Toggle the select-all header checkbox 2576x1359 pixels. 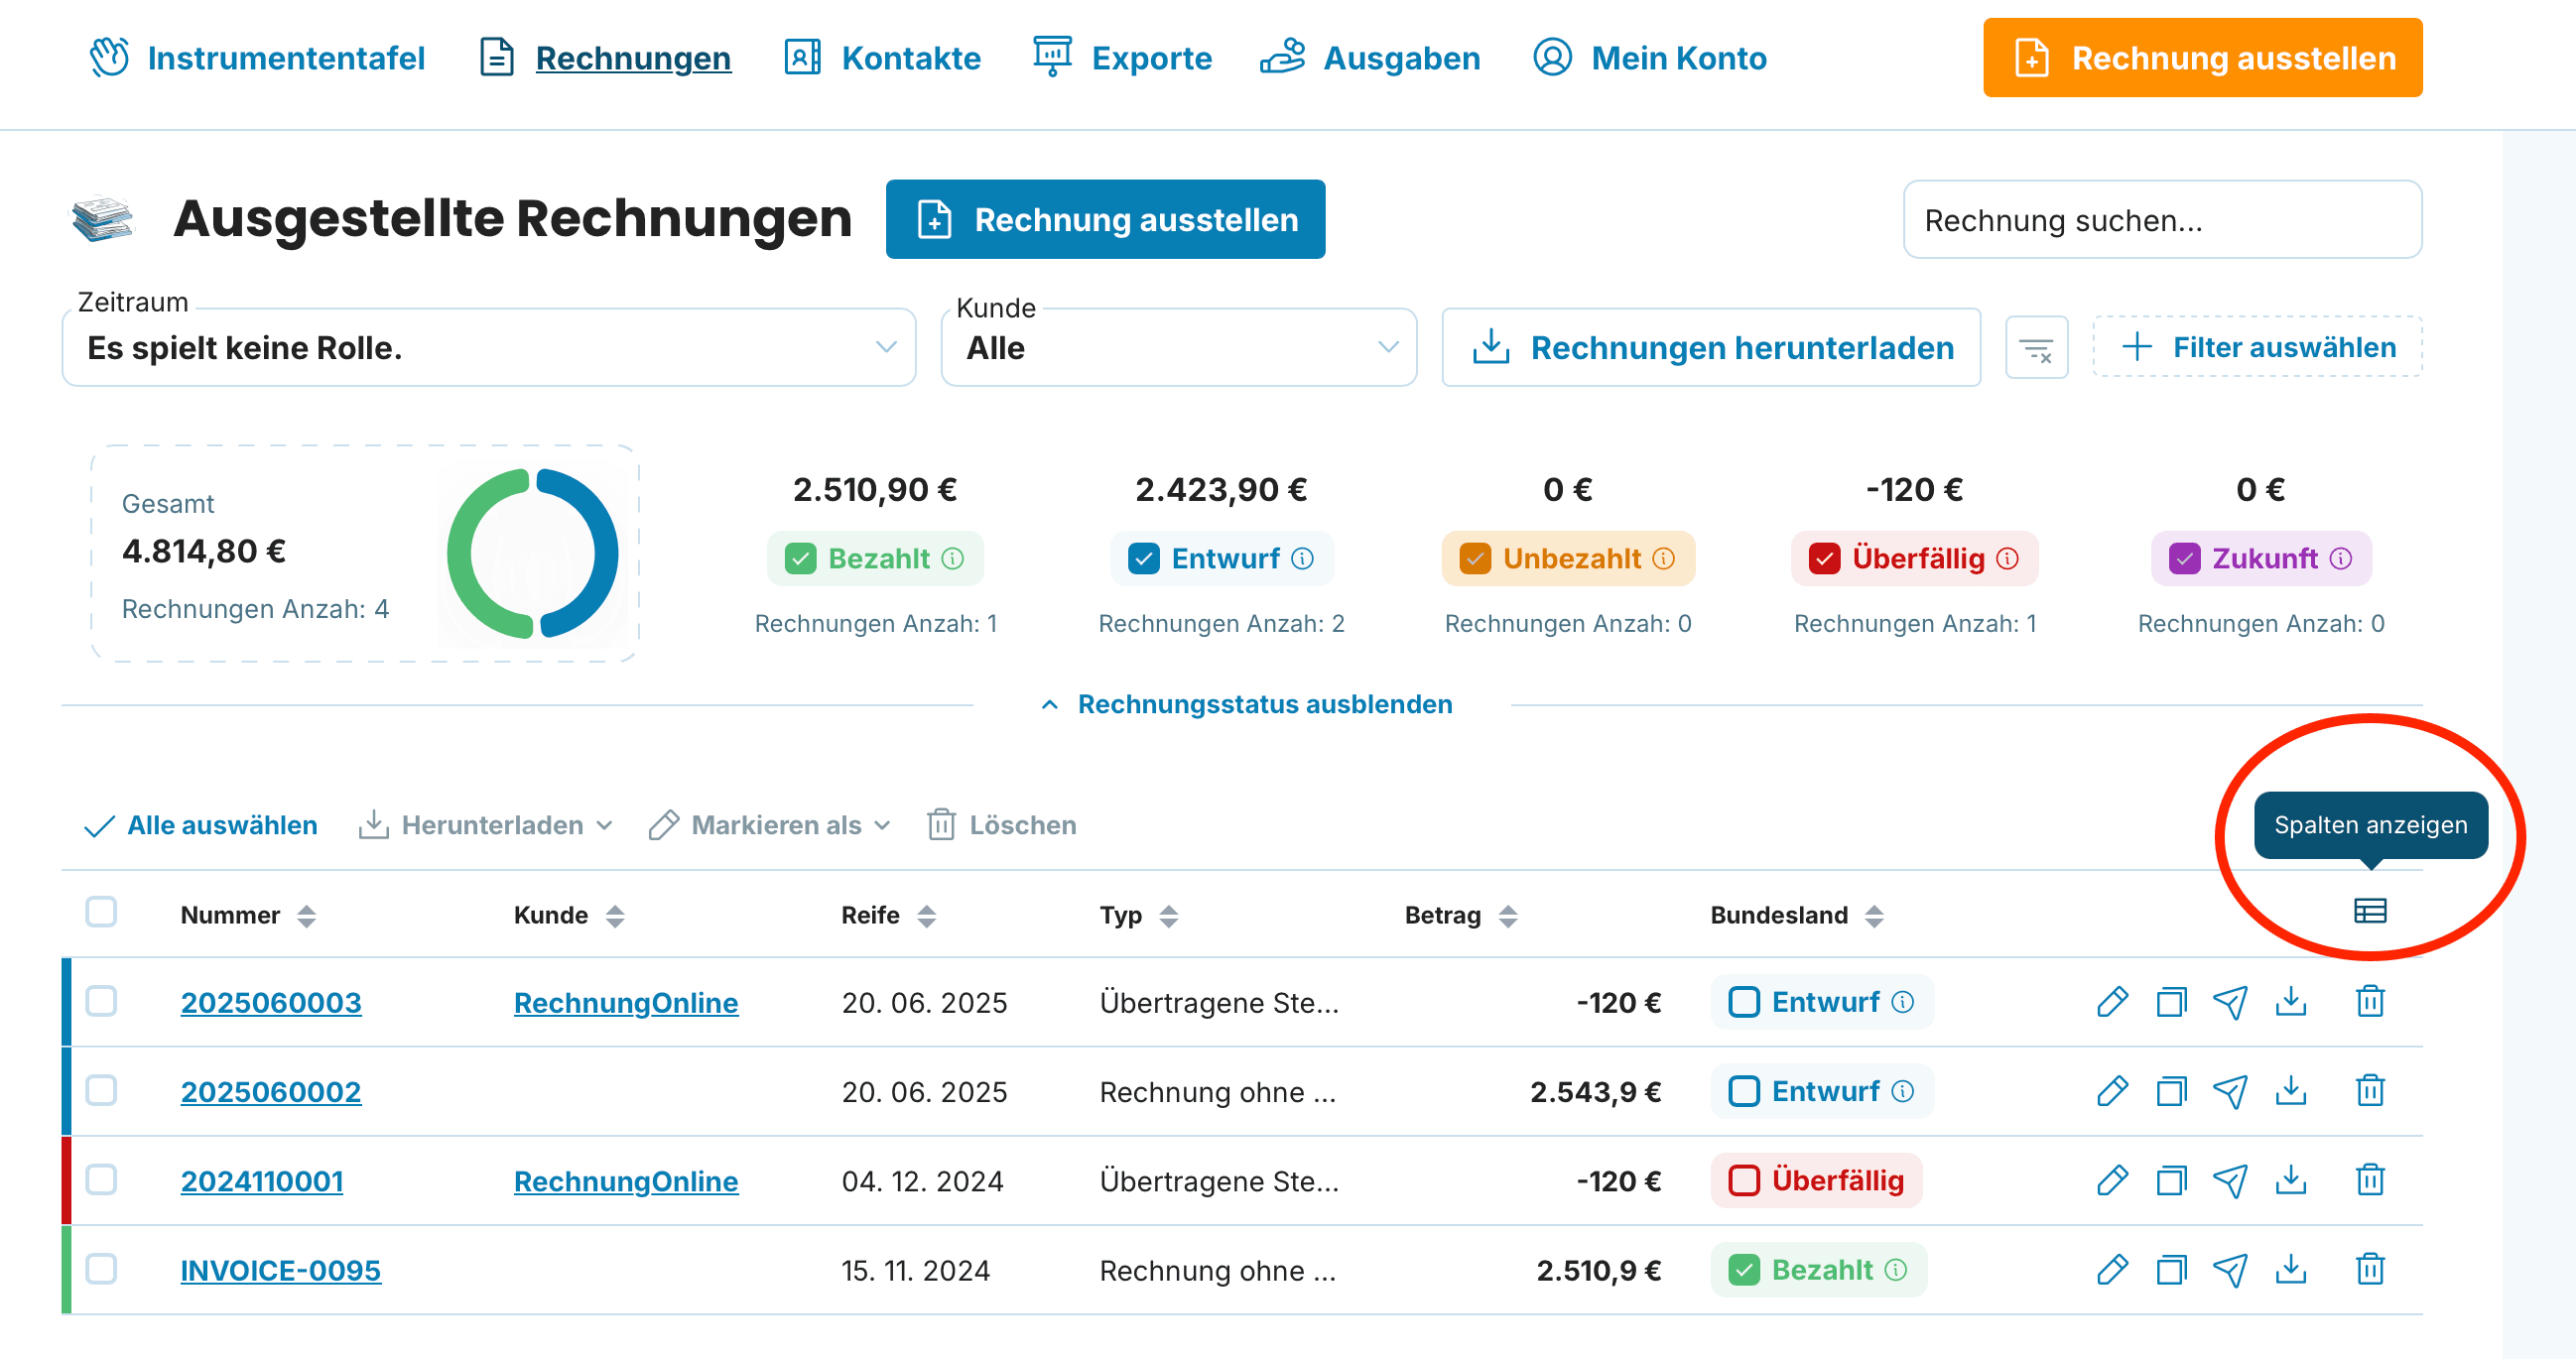(x=101, y=912)
